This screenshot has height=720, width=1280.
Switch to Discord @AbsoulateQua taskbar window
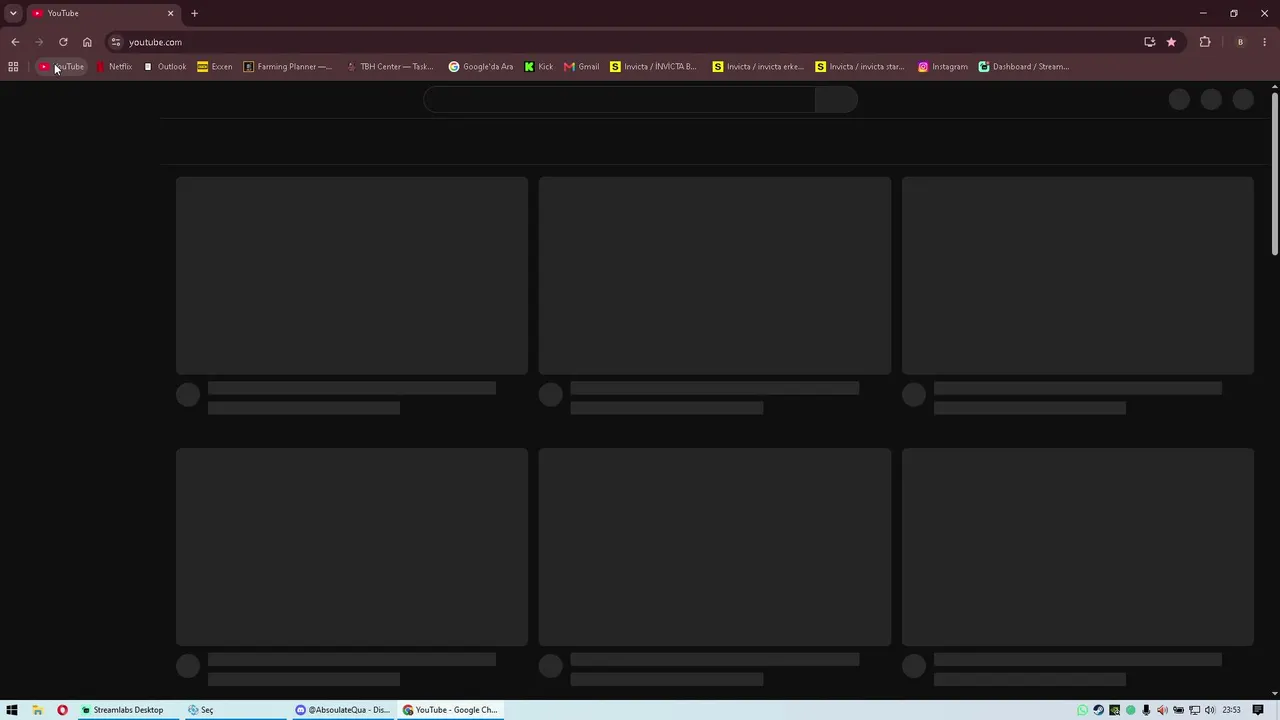(x=343, y=710)
